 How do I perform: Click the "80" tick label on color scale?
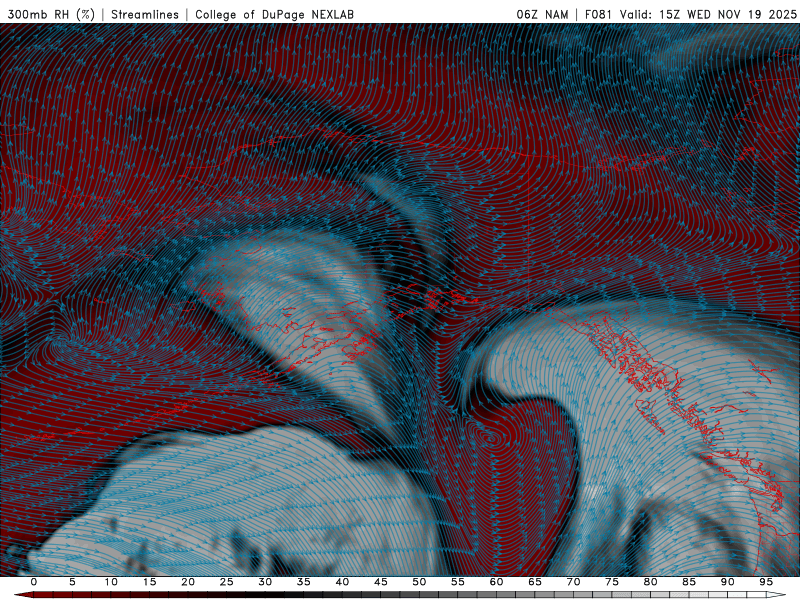point(651,582)
